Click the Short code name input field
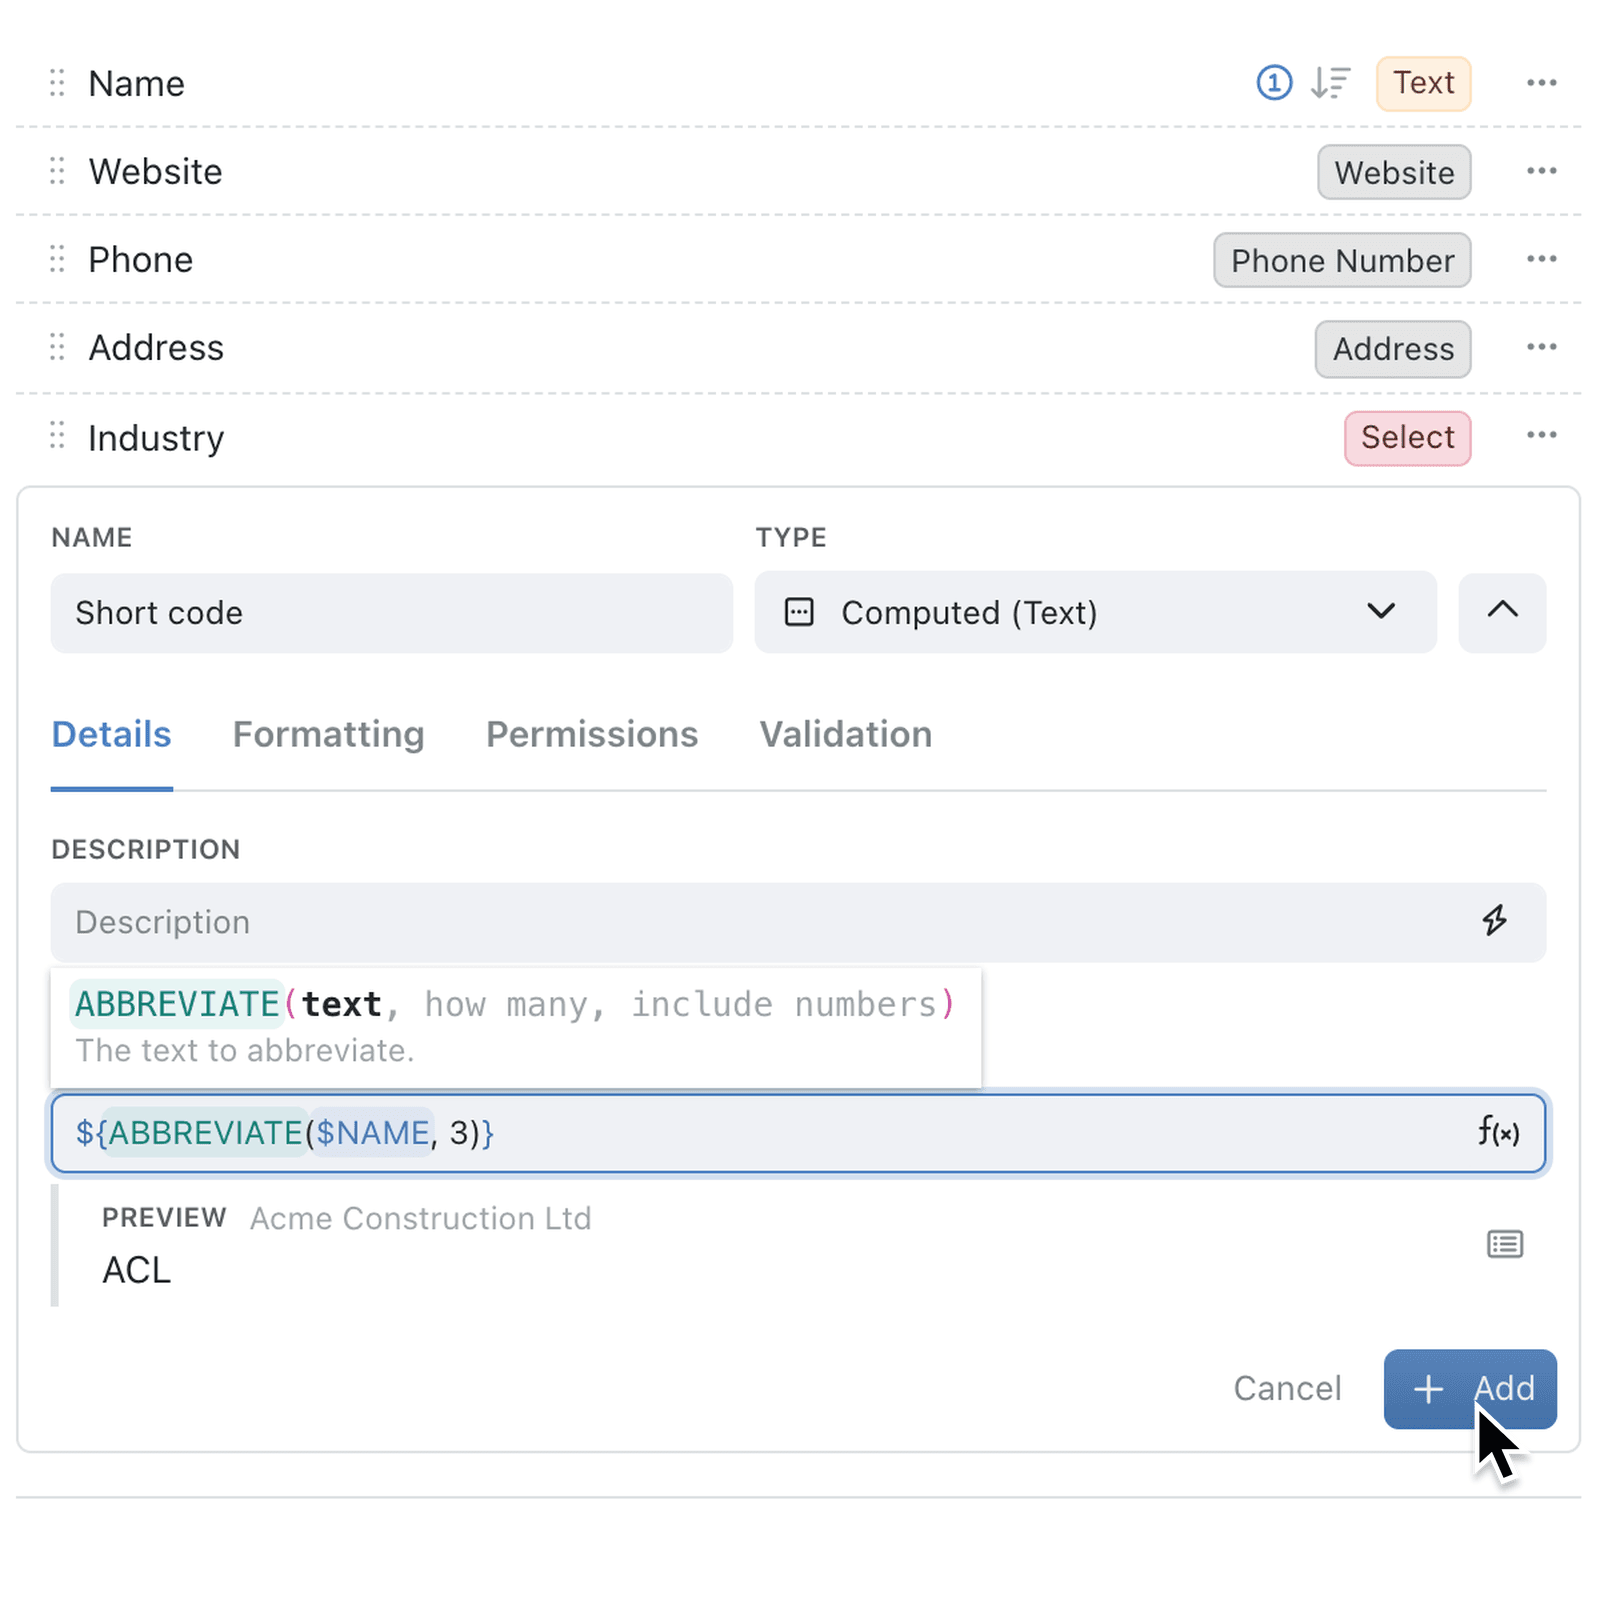This screenshot has width=1600, height=1600. [391, 613]
